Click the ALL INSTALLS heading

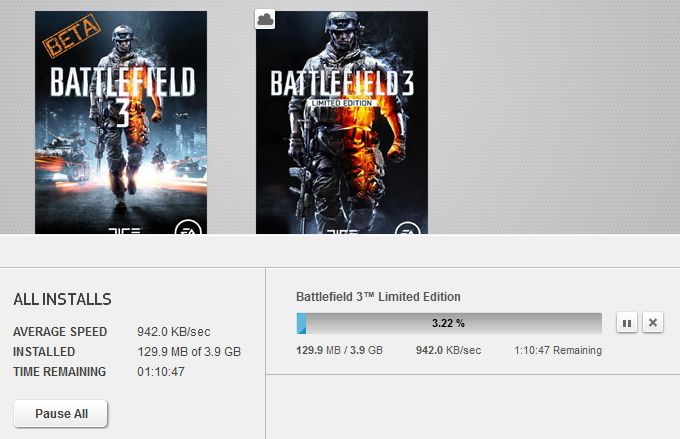(x=62, y=299)
